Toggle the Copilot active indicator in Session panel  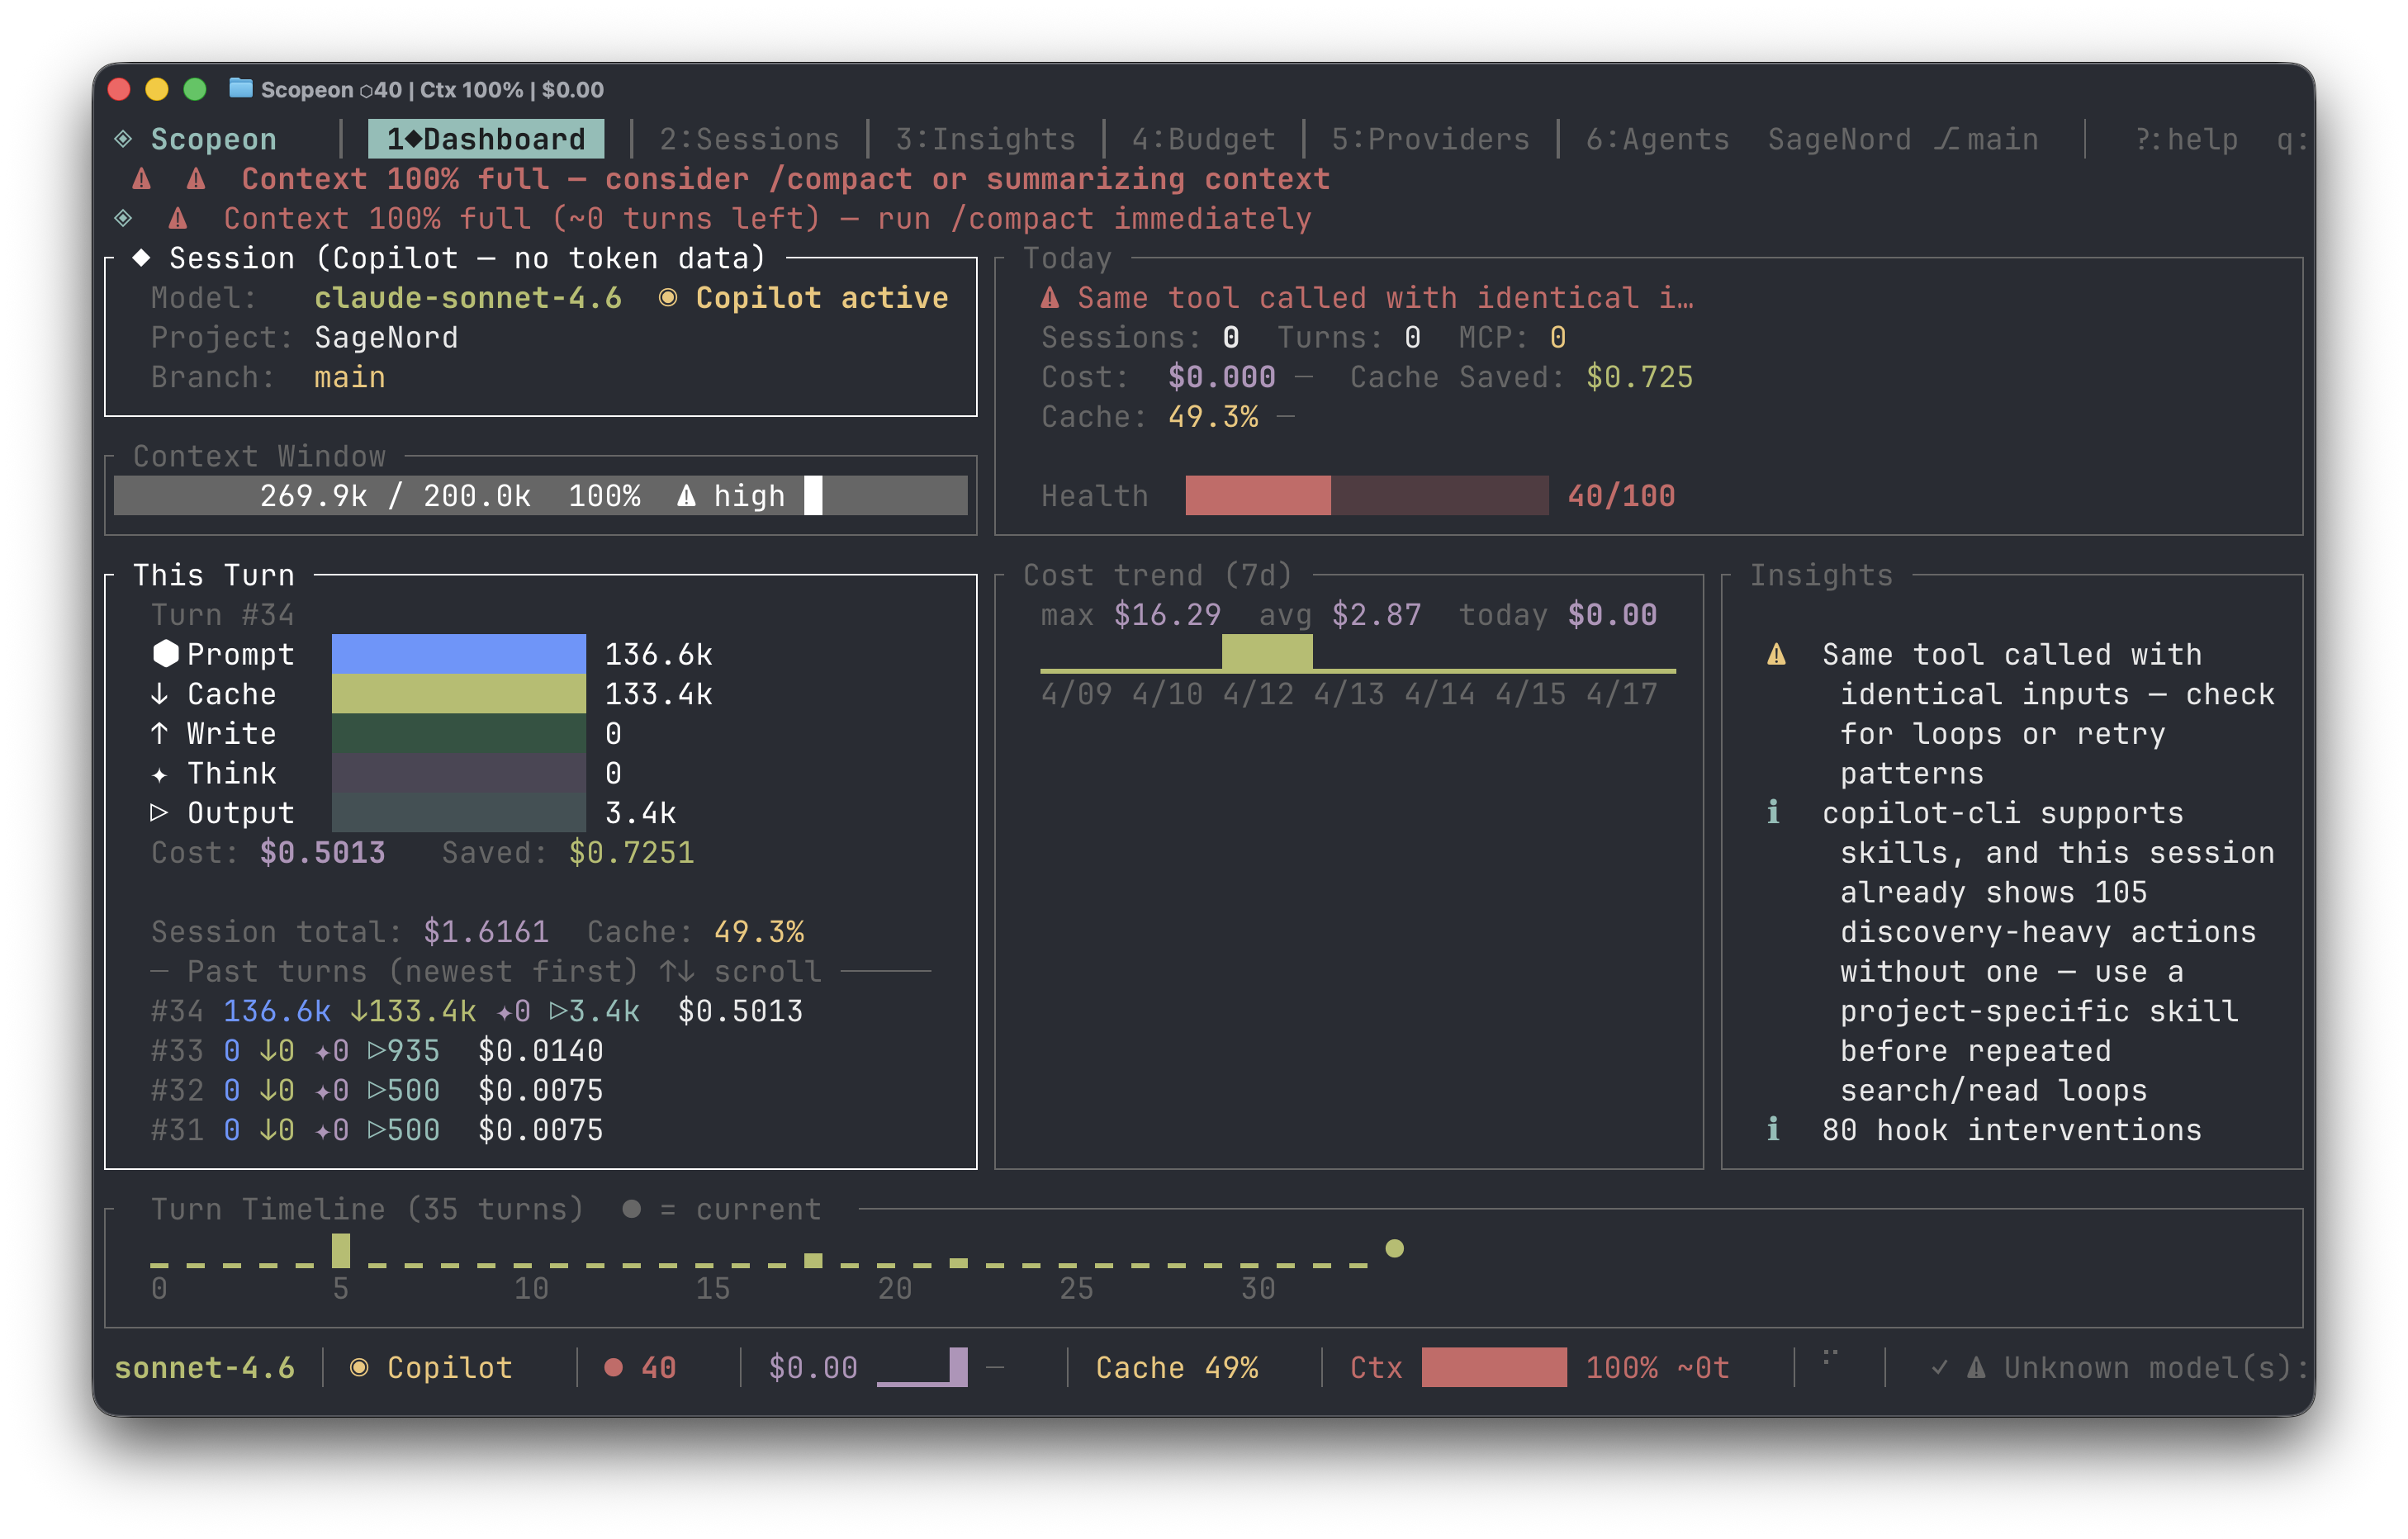[670, 297]
